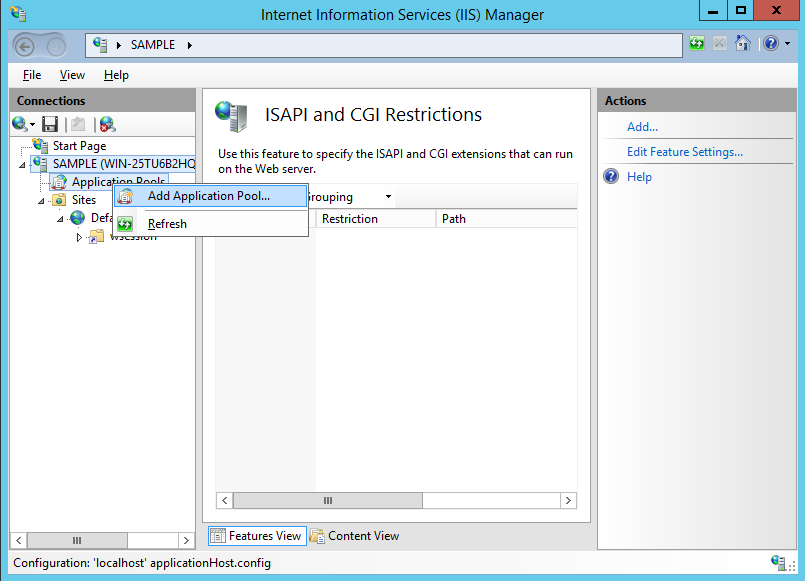Click left arrow of restrictions list scrollbar
The width and height of the screenshot is (806, 583).
(225, 501)
